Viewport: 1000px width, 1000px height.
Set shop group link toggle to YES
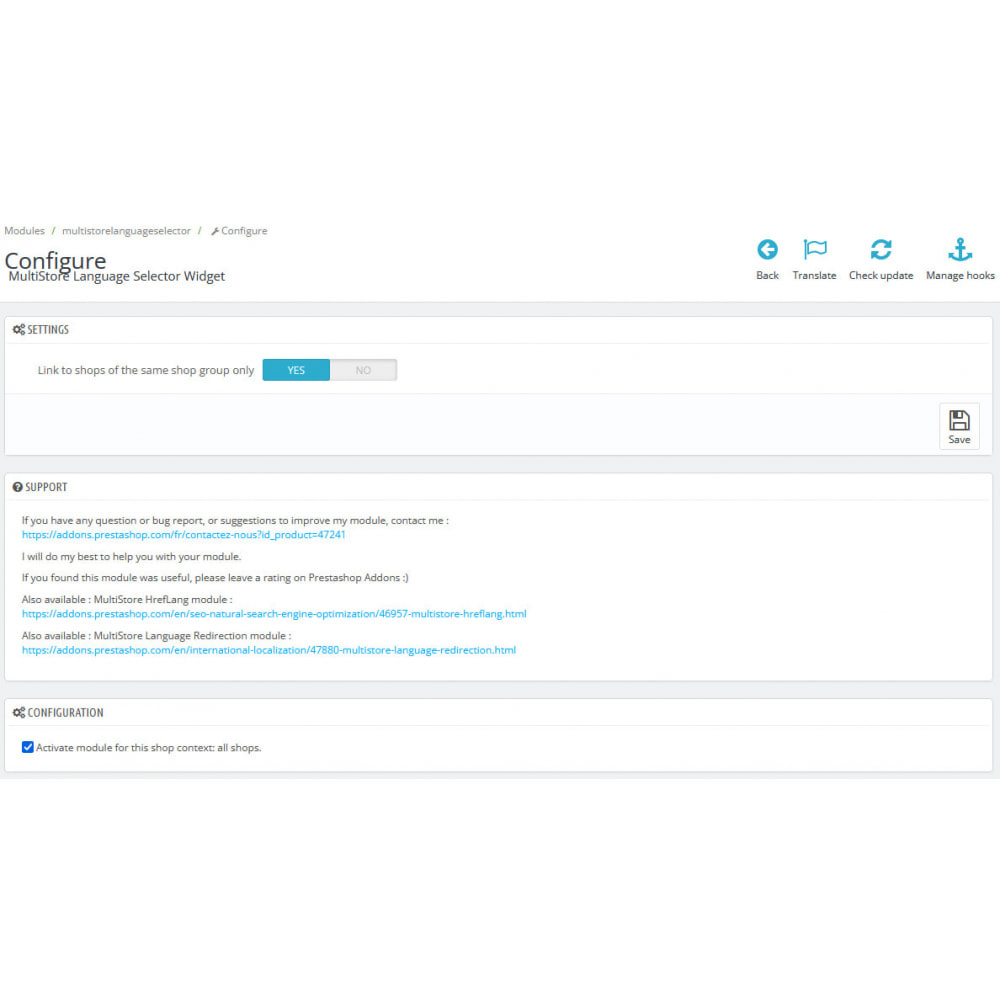296,370
